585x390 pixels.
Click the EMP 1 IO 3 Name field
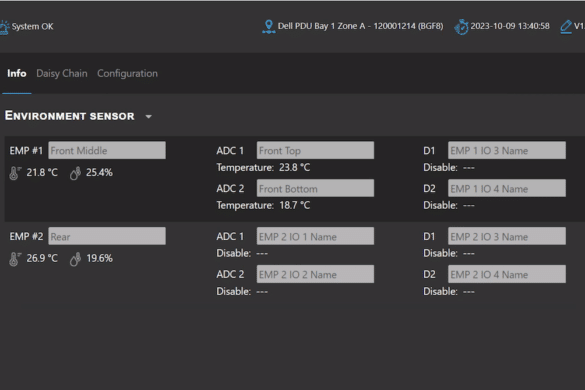[x=507, y=150]
